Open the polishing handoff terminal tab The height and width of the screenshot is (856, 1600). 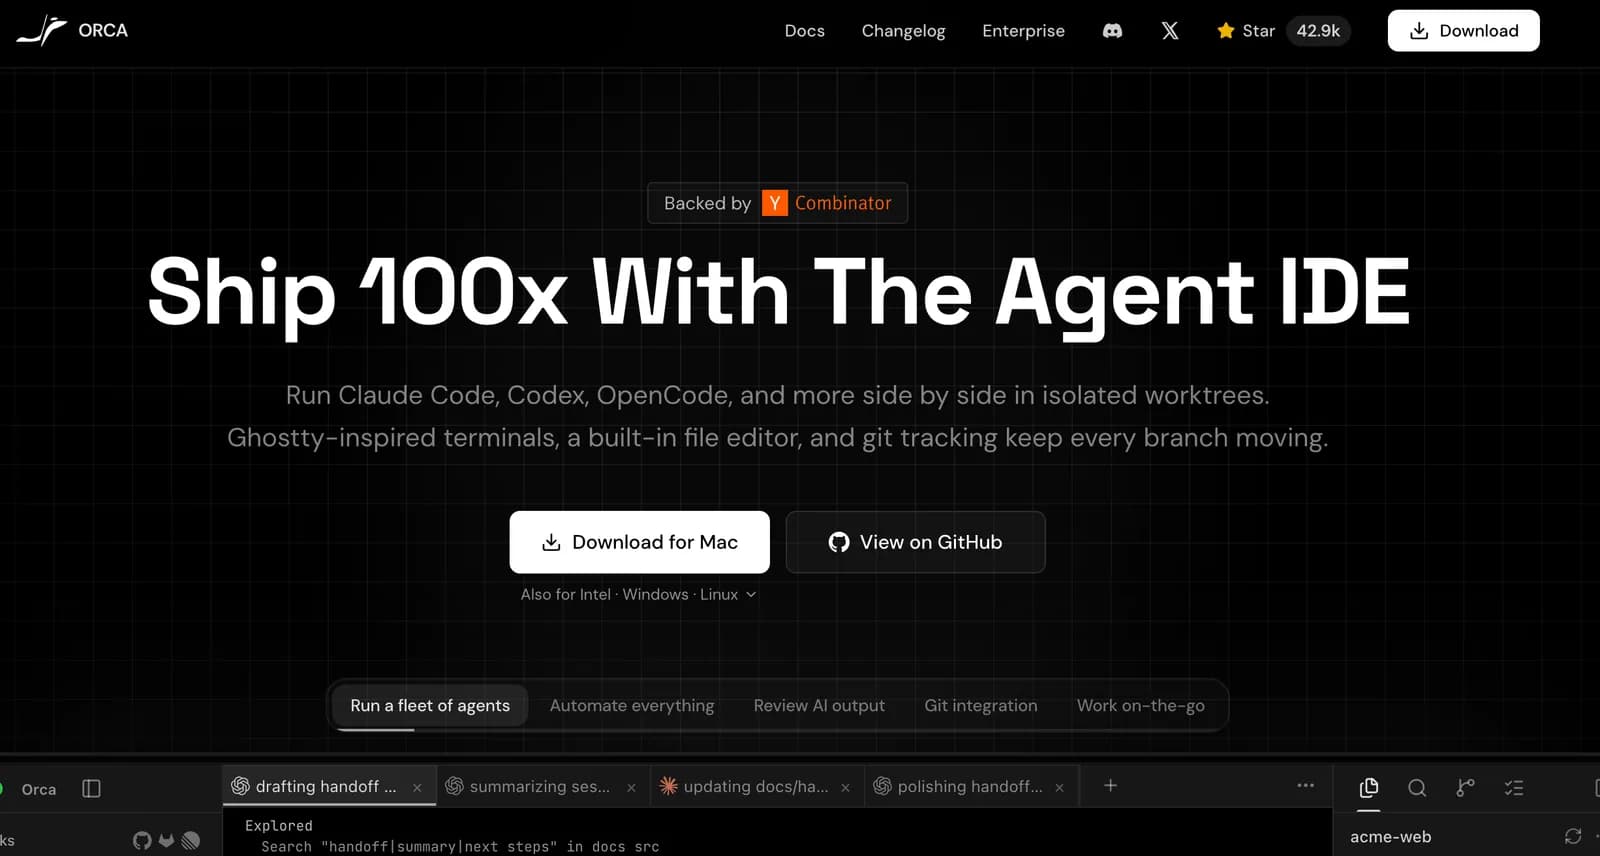(x=971, y=787)
